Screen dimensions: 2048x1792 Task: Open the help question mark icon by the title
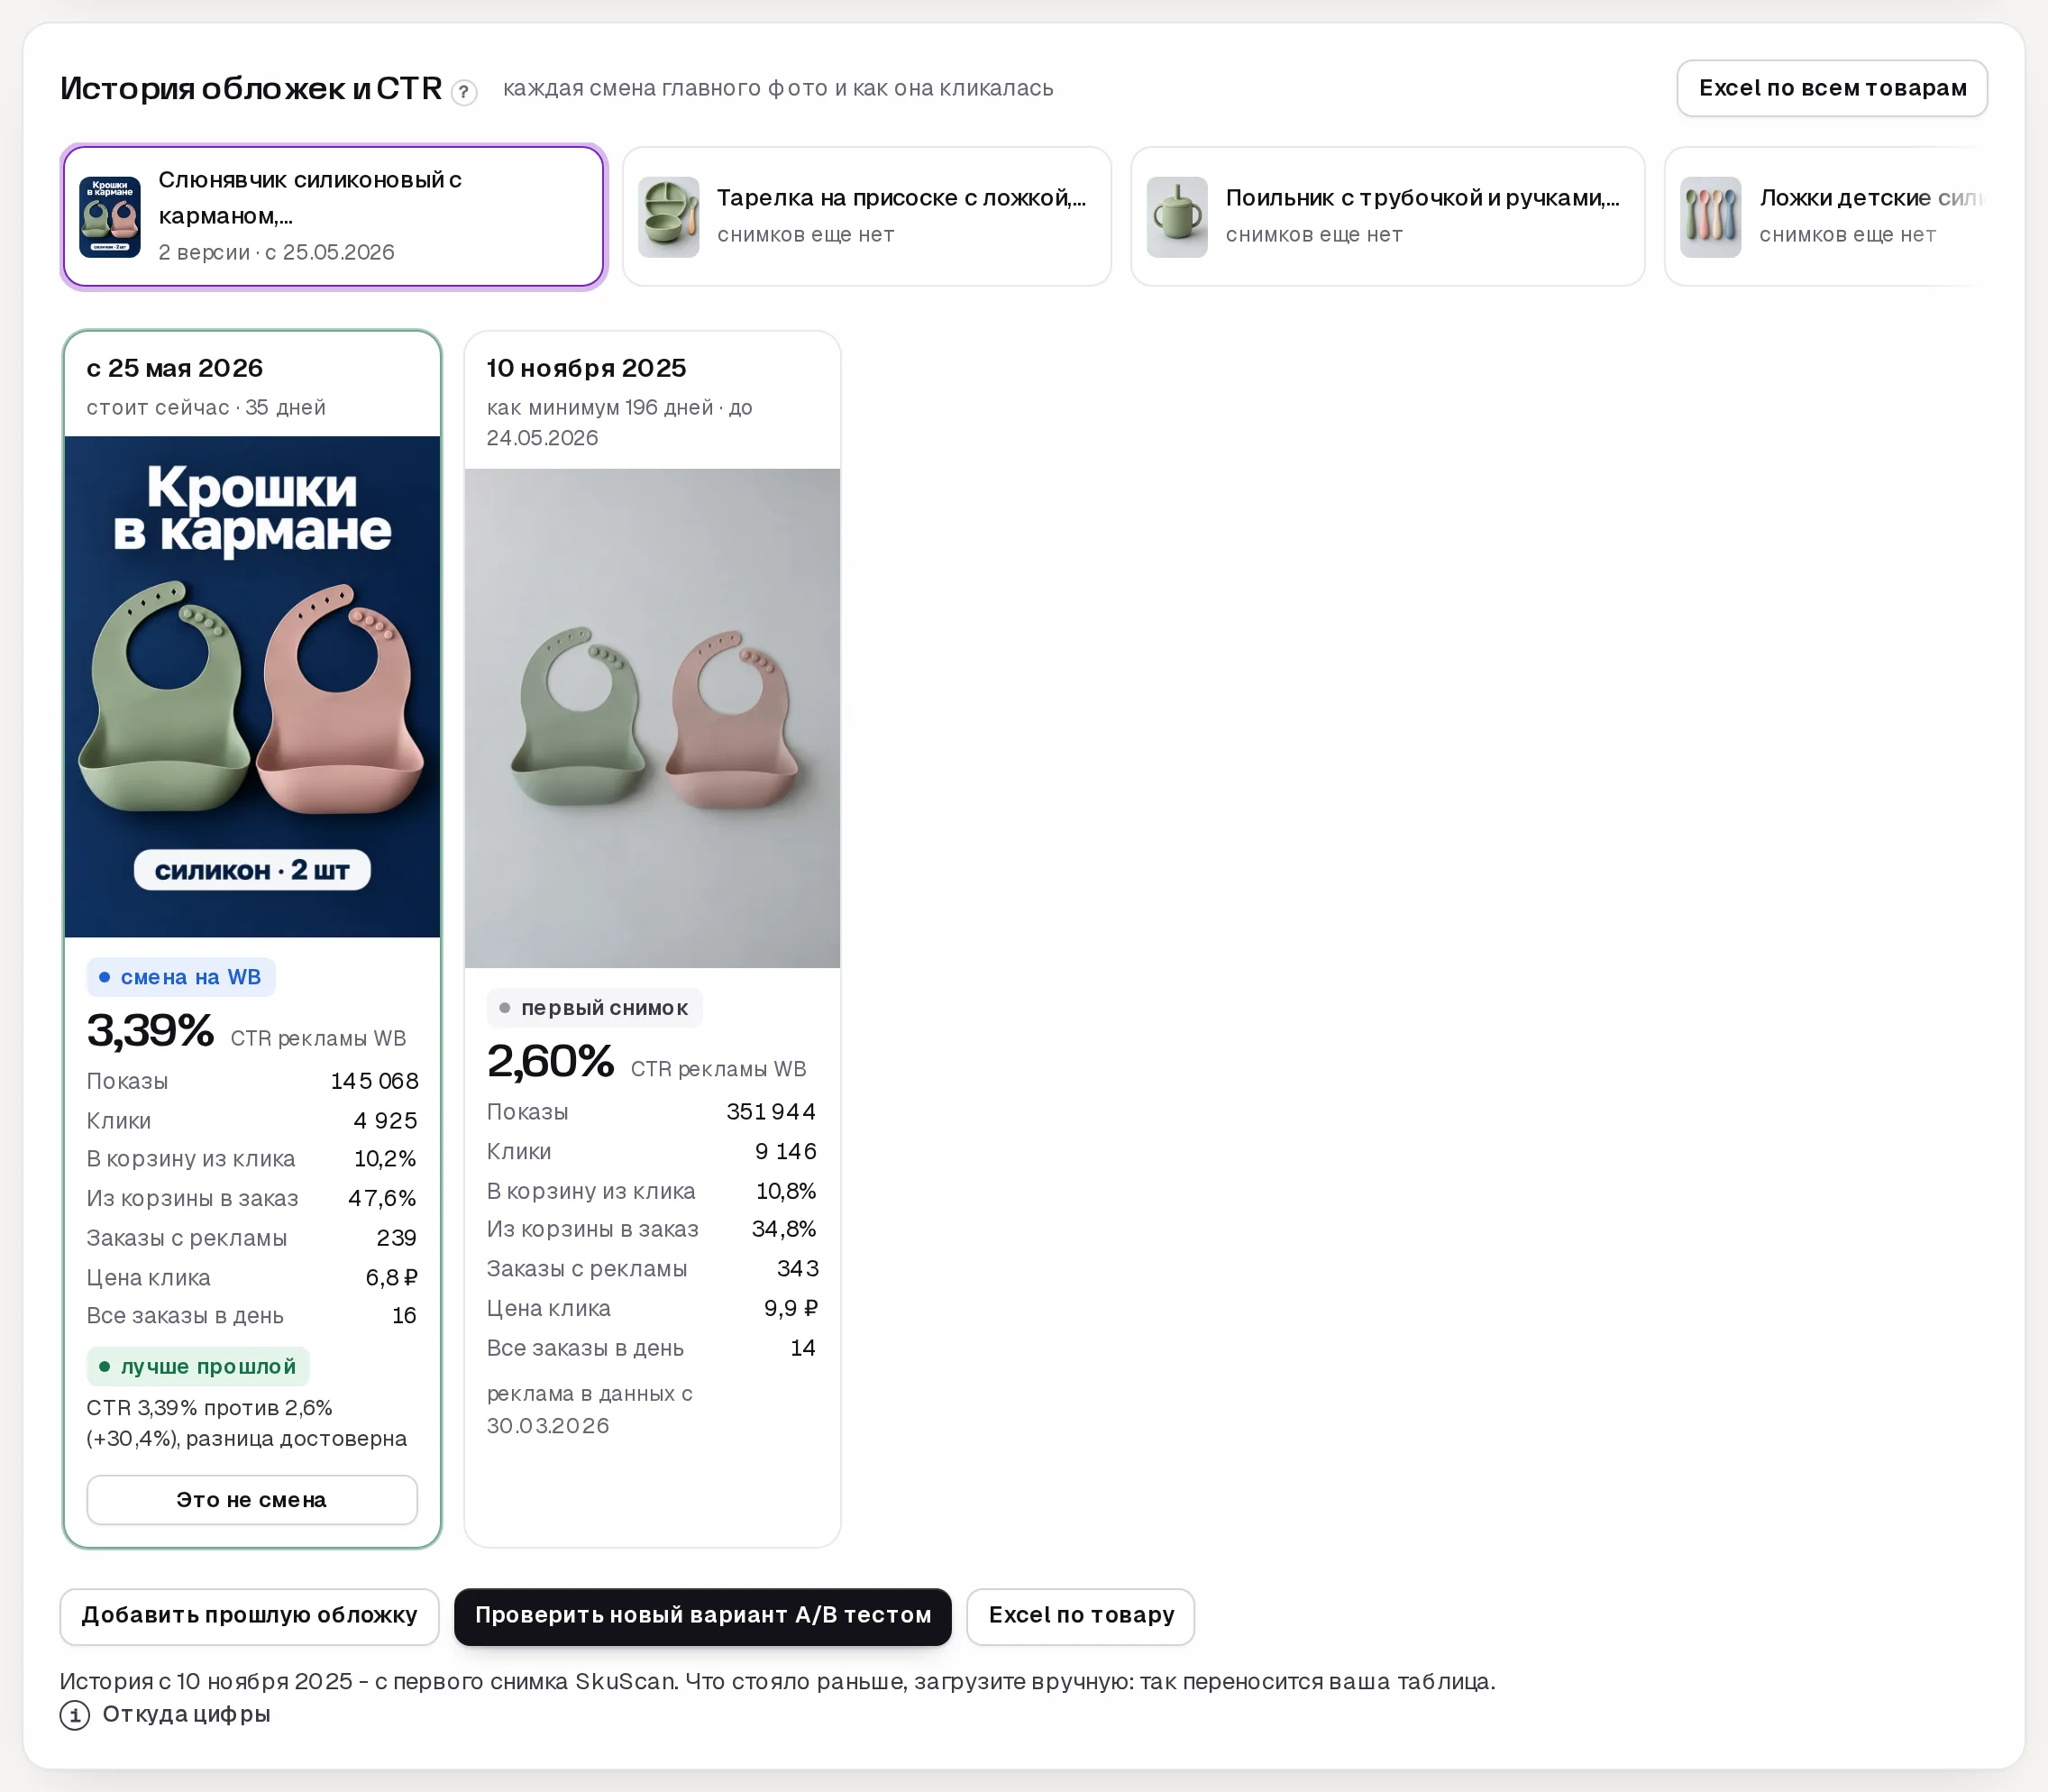463,92
